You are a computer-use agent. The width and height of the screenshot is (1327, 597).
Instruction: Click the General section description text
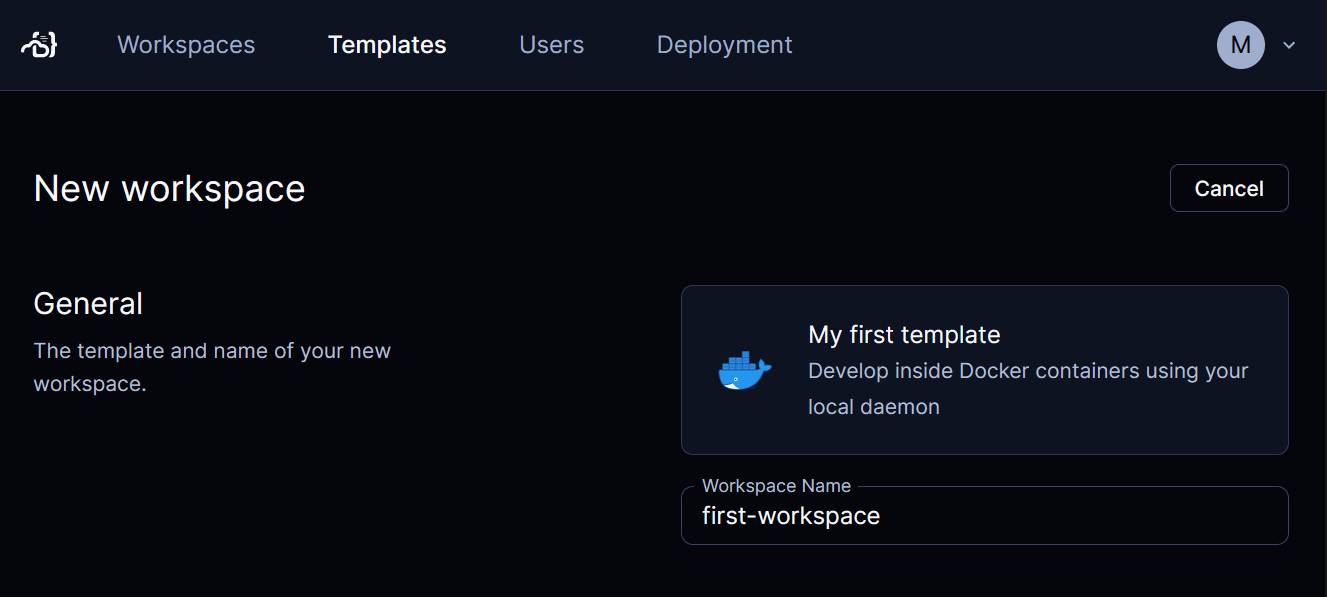(x=212, y=367)
